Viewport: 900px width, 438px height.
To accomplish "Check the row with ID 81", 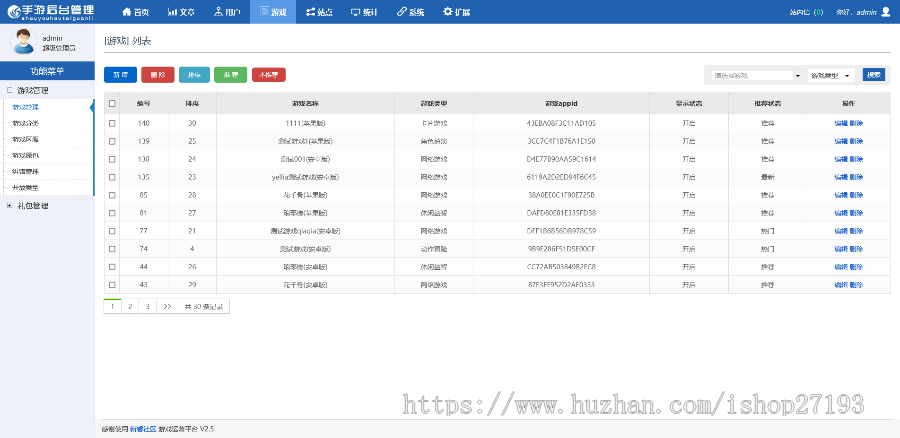I will point(112,213).
